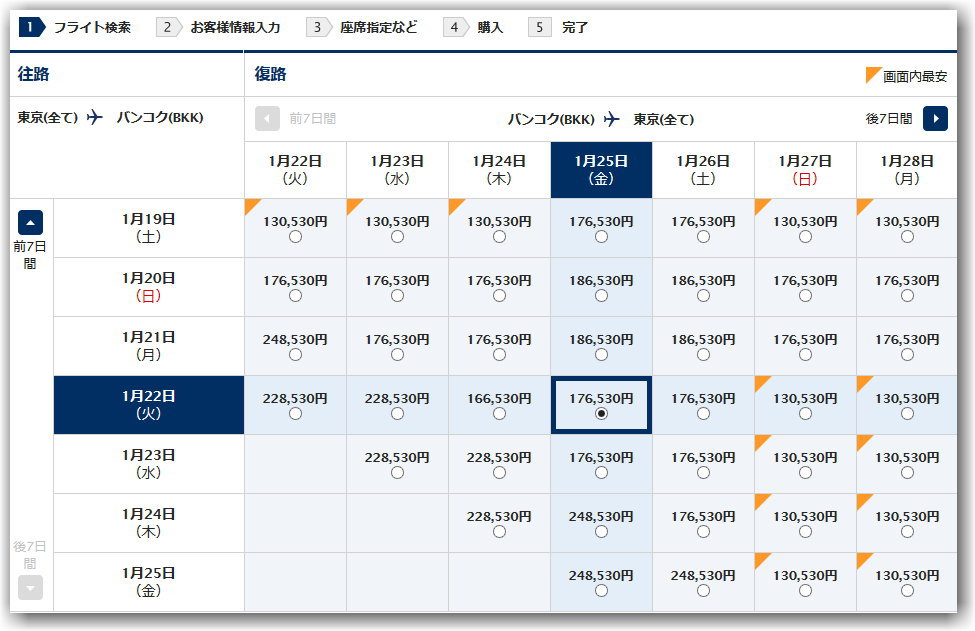Viewport: 975px width, 631px height.
Task: Click step 1 フライト検索
Action: click(x=76, y=27)
